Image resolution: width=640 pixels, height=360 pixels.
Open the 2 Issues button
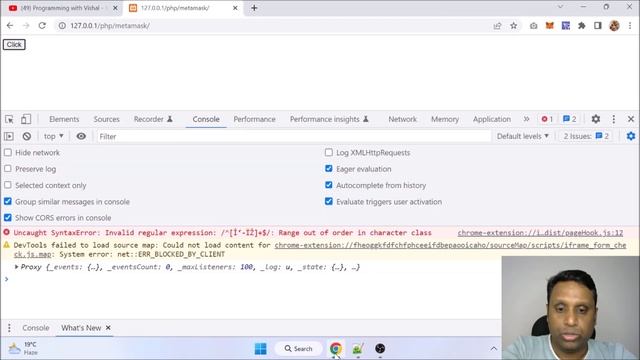pyautogui.click(x=586, y=136)
